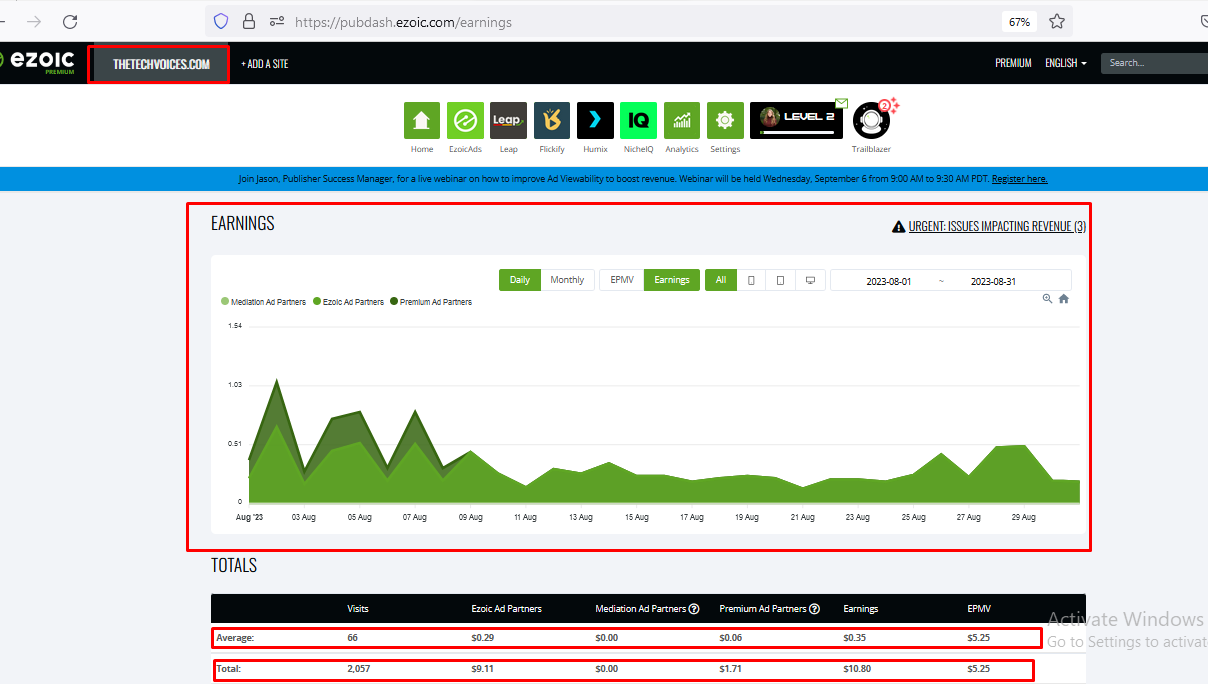Filter the chart by tablet device icon

point(780,280)
